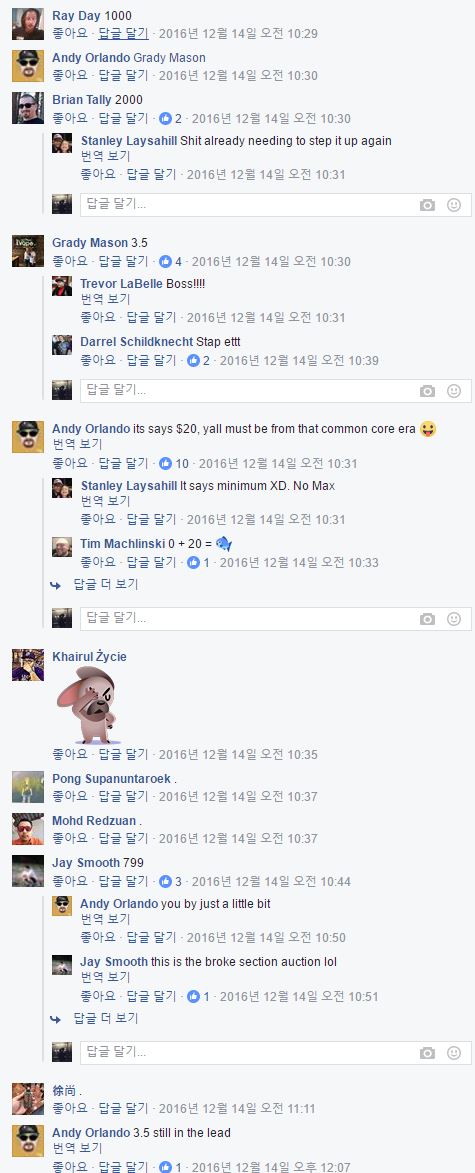Click camera icon in reply box under Jay Smooth thread

pyautogui.click(x=427, y=1053)
